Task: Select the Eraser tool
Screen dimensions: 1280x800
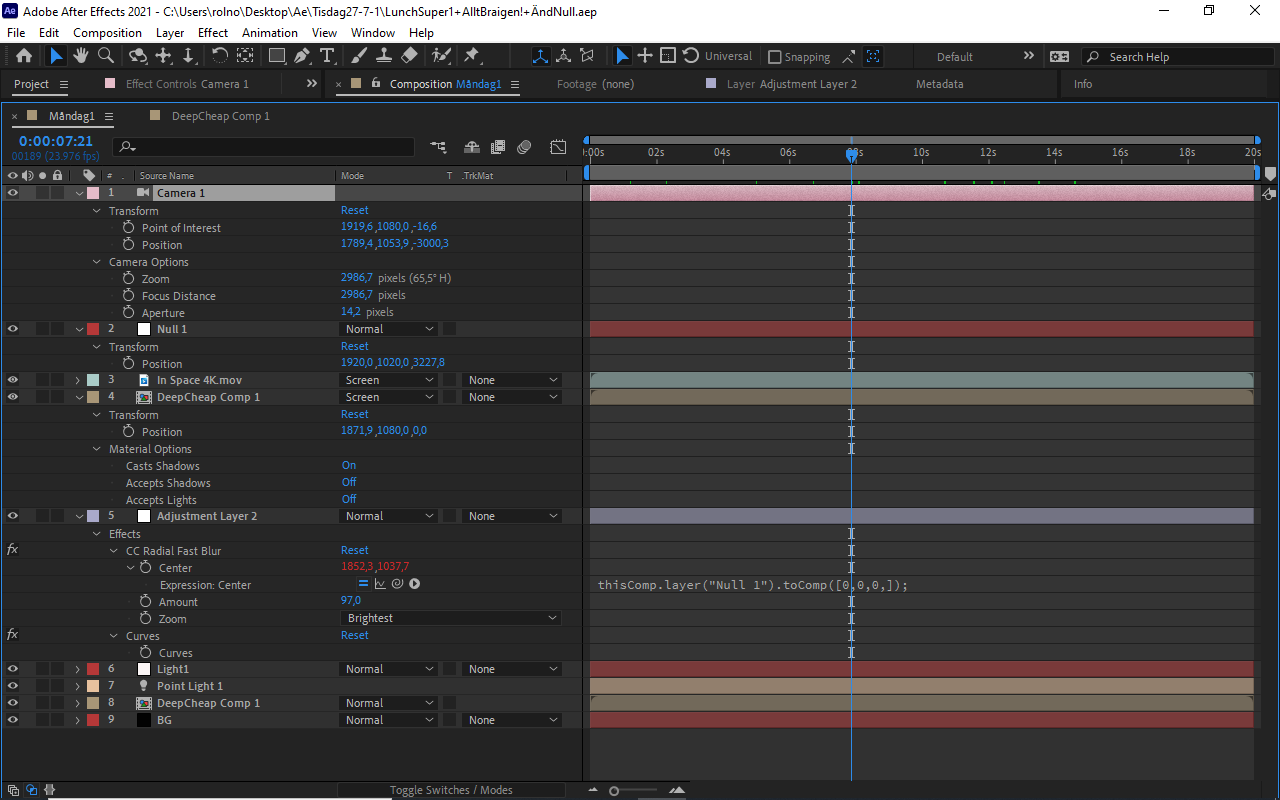Action: point(409,56)
